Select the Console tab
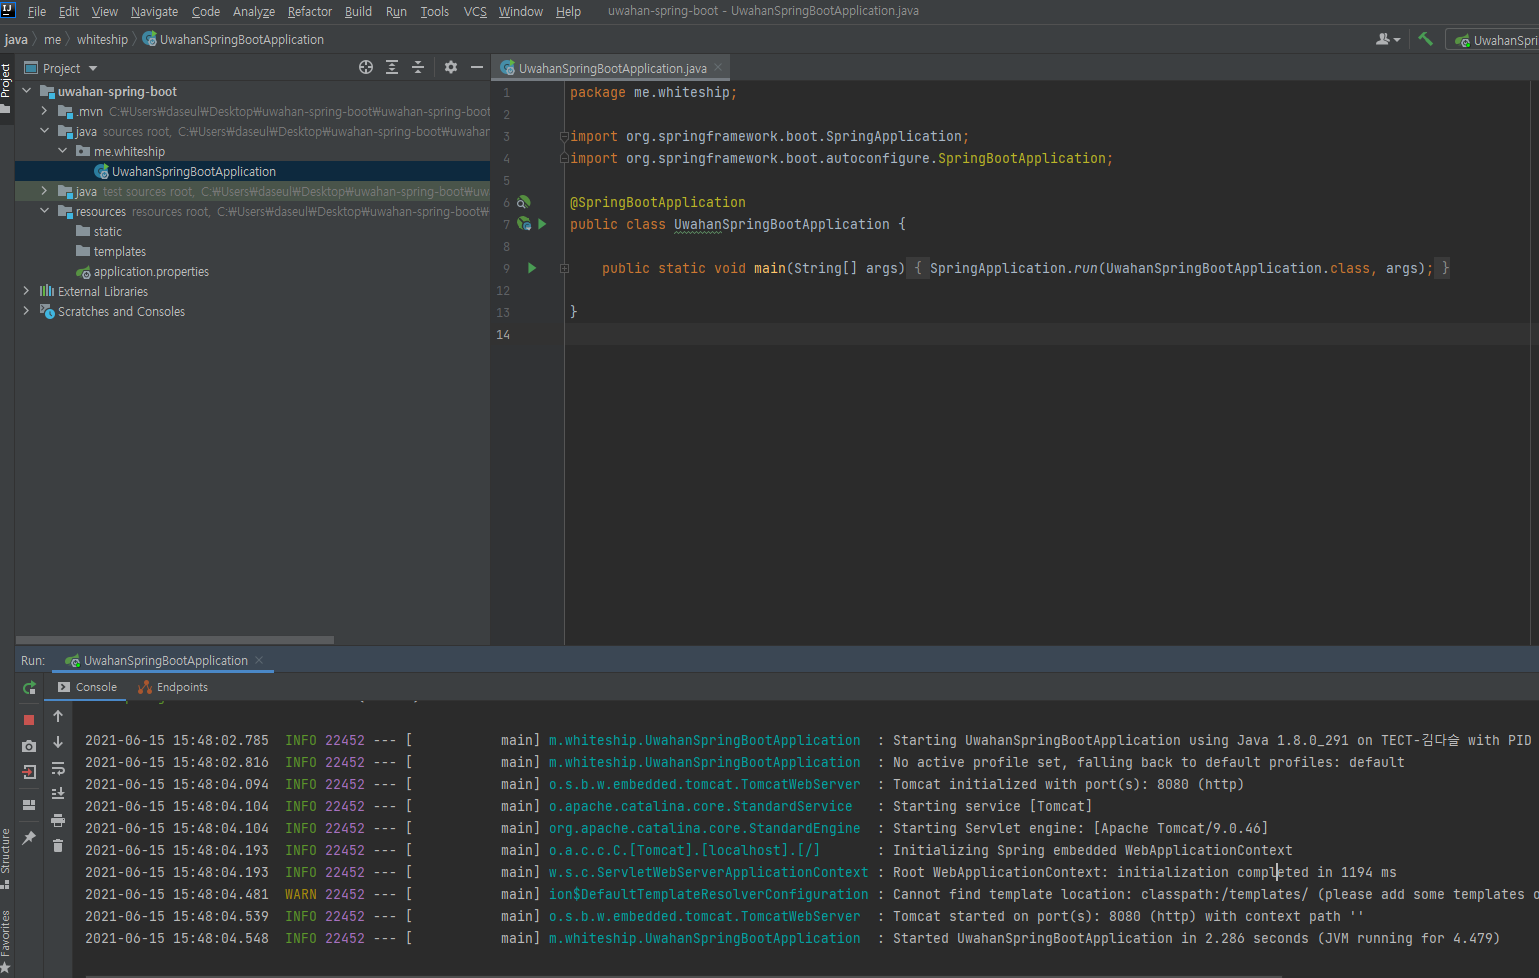This screenshot has height=978, width=1539. click(x=87, y=687)
